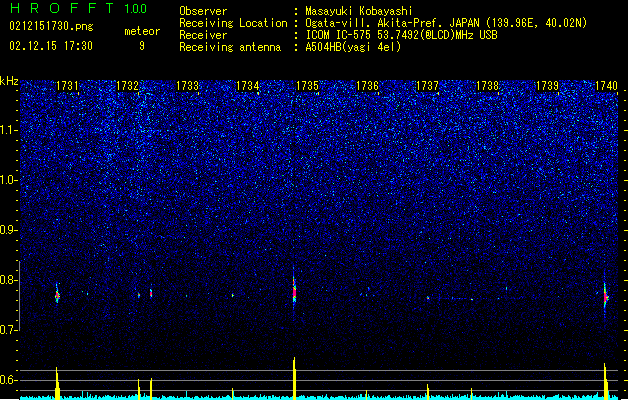Click the 0.7 kHz axis label
Screen dimensions: 629x400
pyautogui.click(x=9, y=330)
